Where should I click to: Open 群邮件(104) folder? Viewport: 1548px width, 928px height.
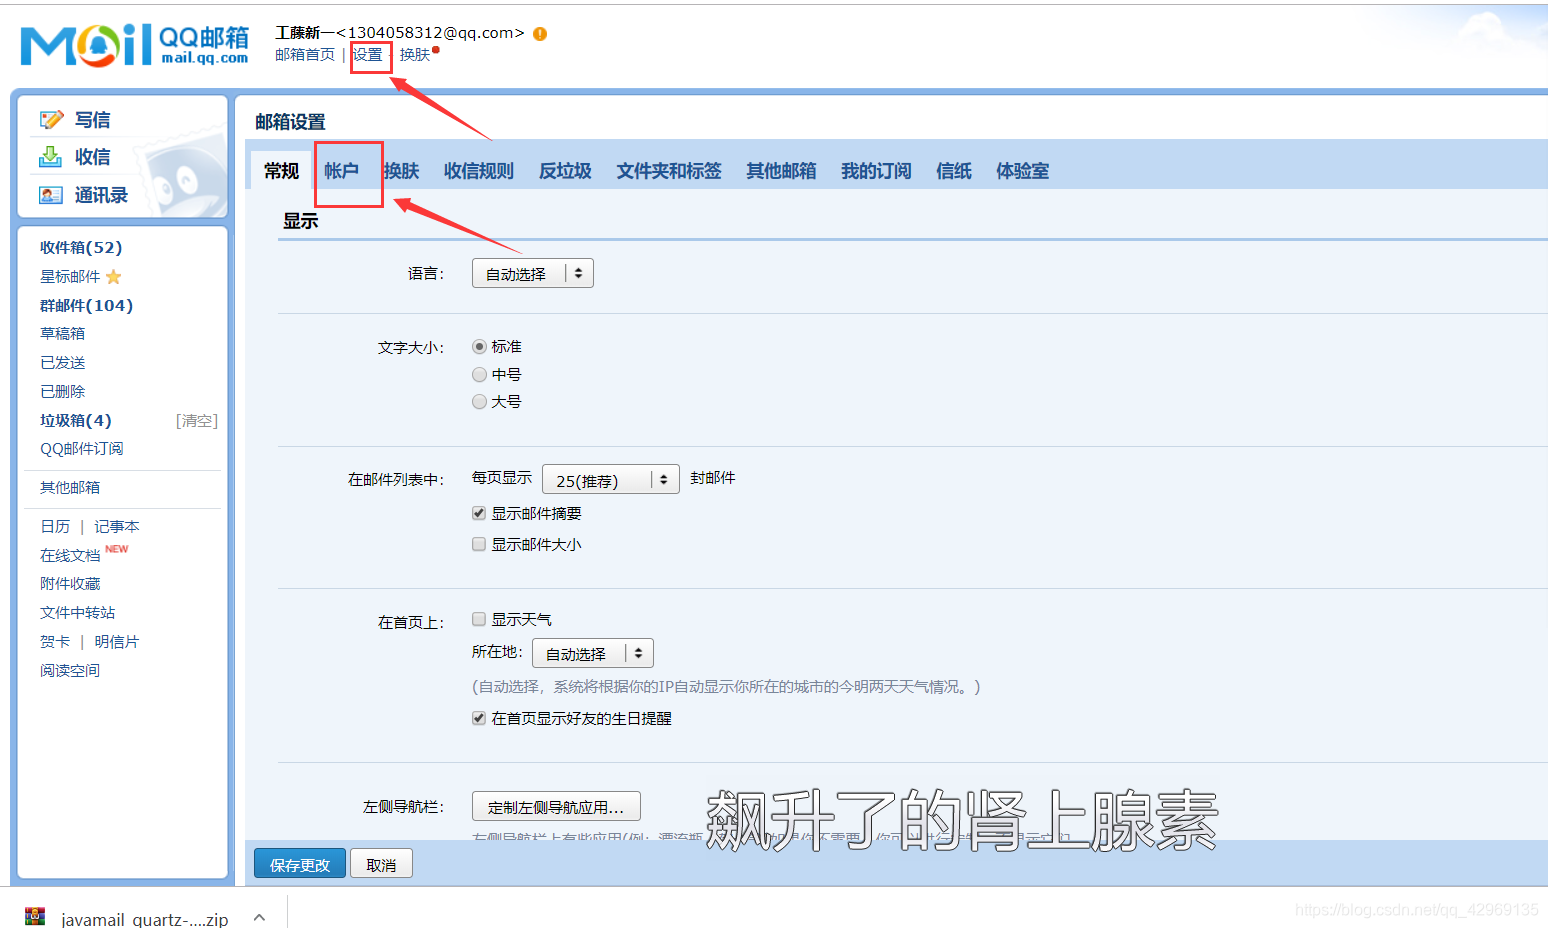(x=86, y=306)
